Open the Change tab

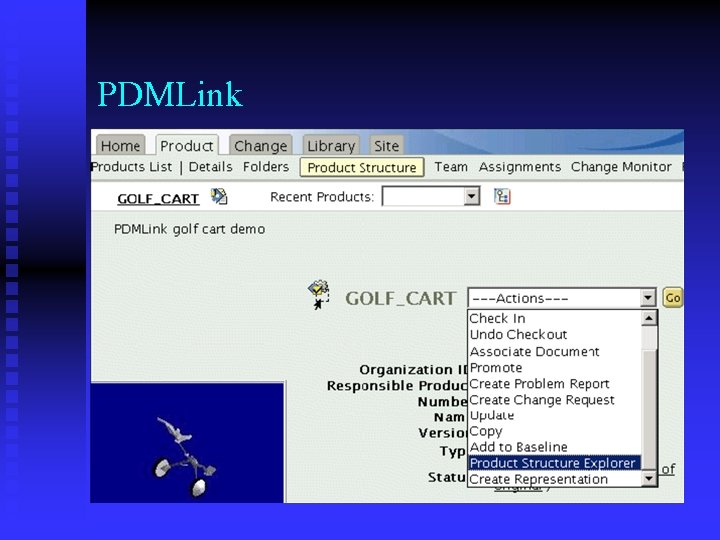coord(260,146)
